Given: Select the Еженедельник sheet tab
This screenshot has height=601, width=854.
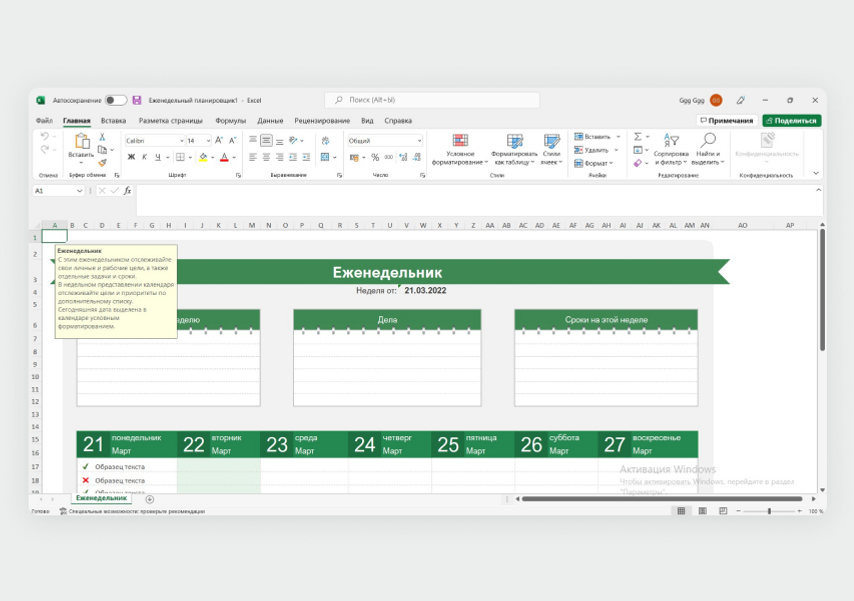Looking at the screenshot, I should click(x=101, y=498).
